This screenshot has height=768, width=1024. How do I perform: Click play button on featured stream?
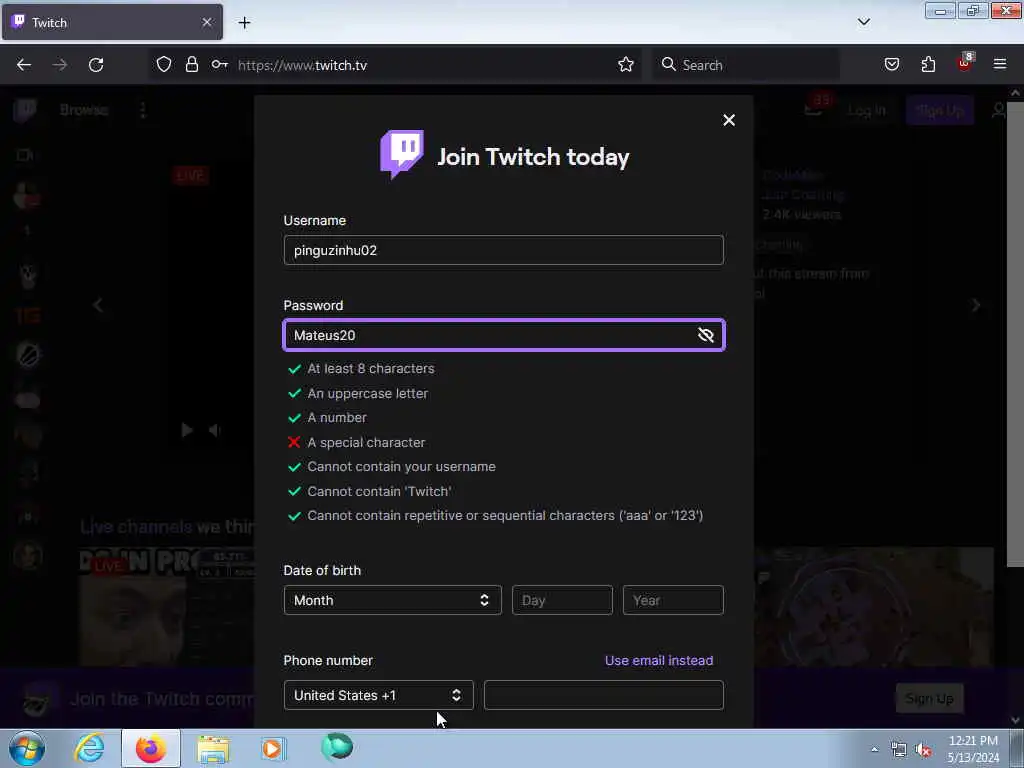click(187, 430)
